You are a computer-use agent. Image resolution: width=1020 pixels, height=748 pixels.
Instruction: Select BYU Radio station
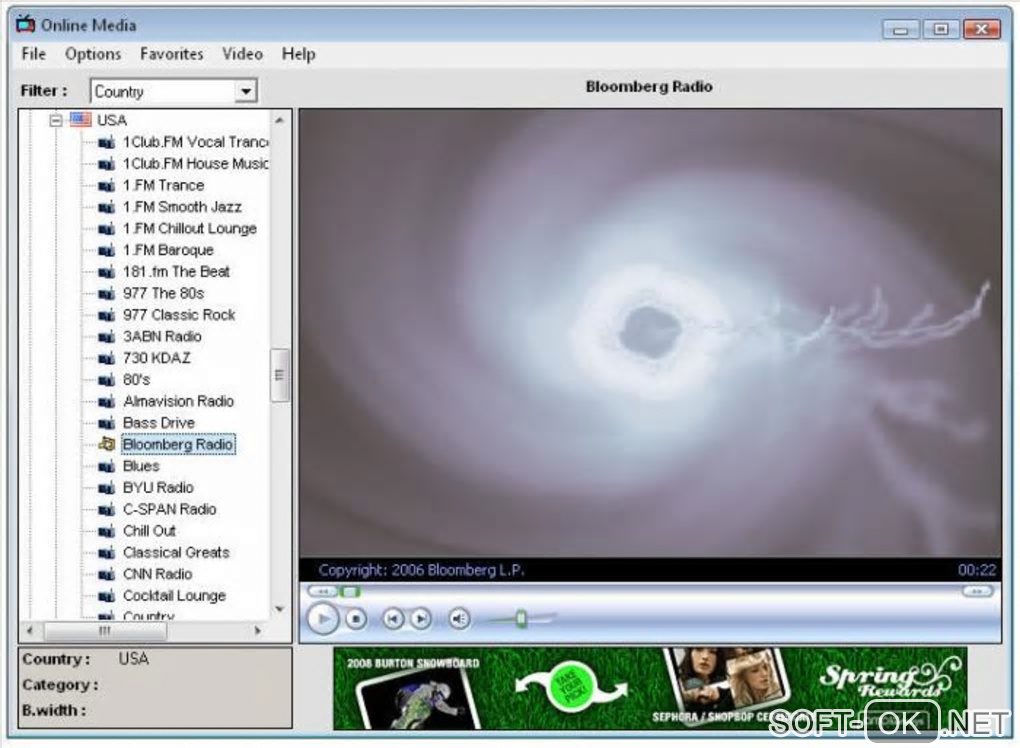coord(158,487)
